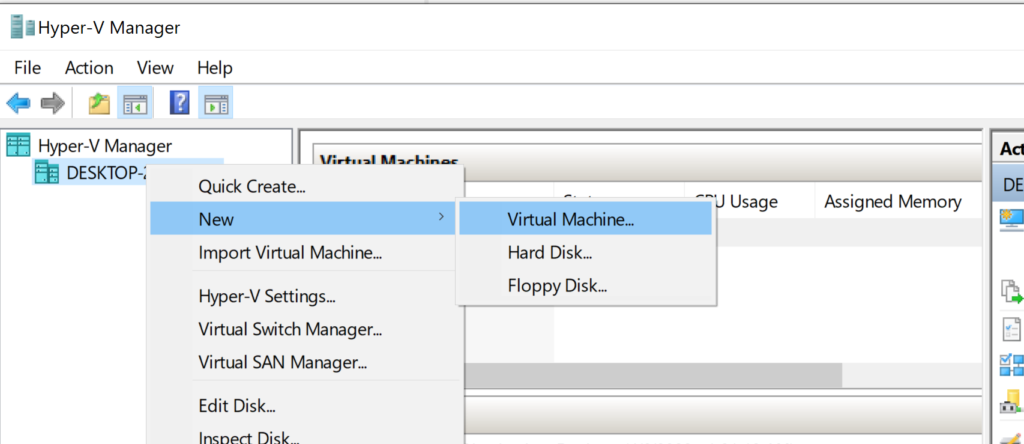The width and height of the screenshot is (1024, 444).
Task: Choose Edit Disk... from context menu
Action: click(303, 405)
